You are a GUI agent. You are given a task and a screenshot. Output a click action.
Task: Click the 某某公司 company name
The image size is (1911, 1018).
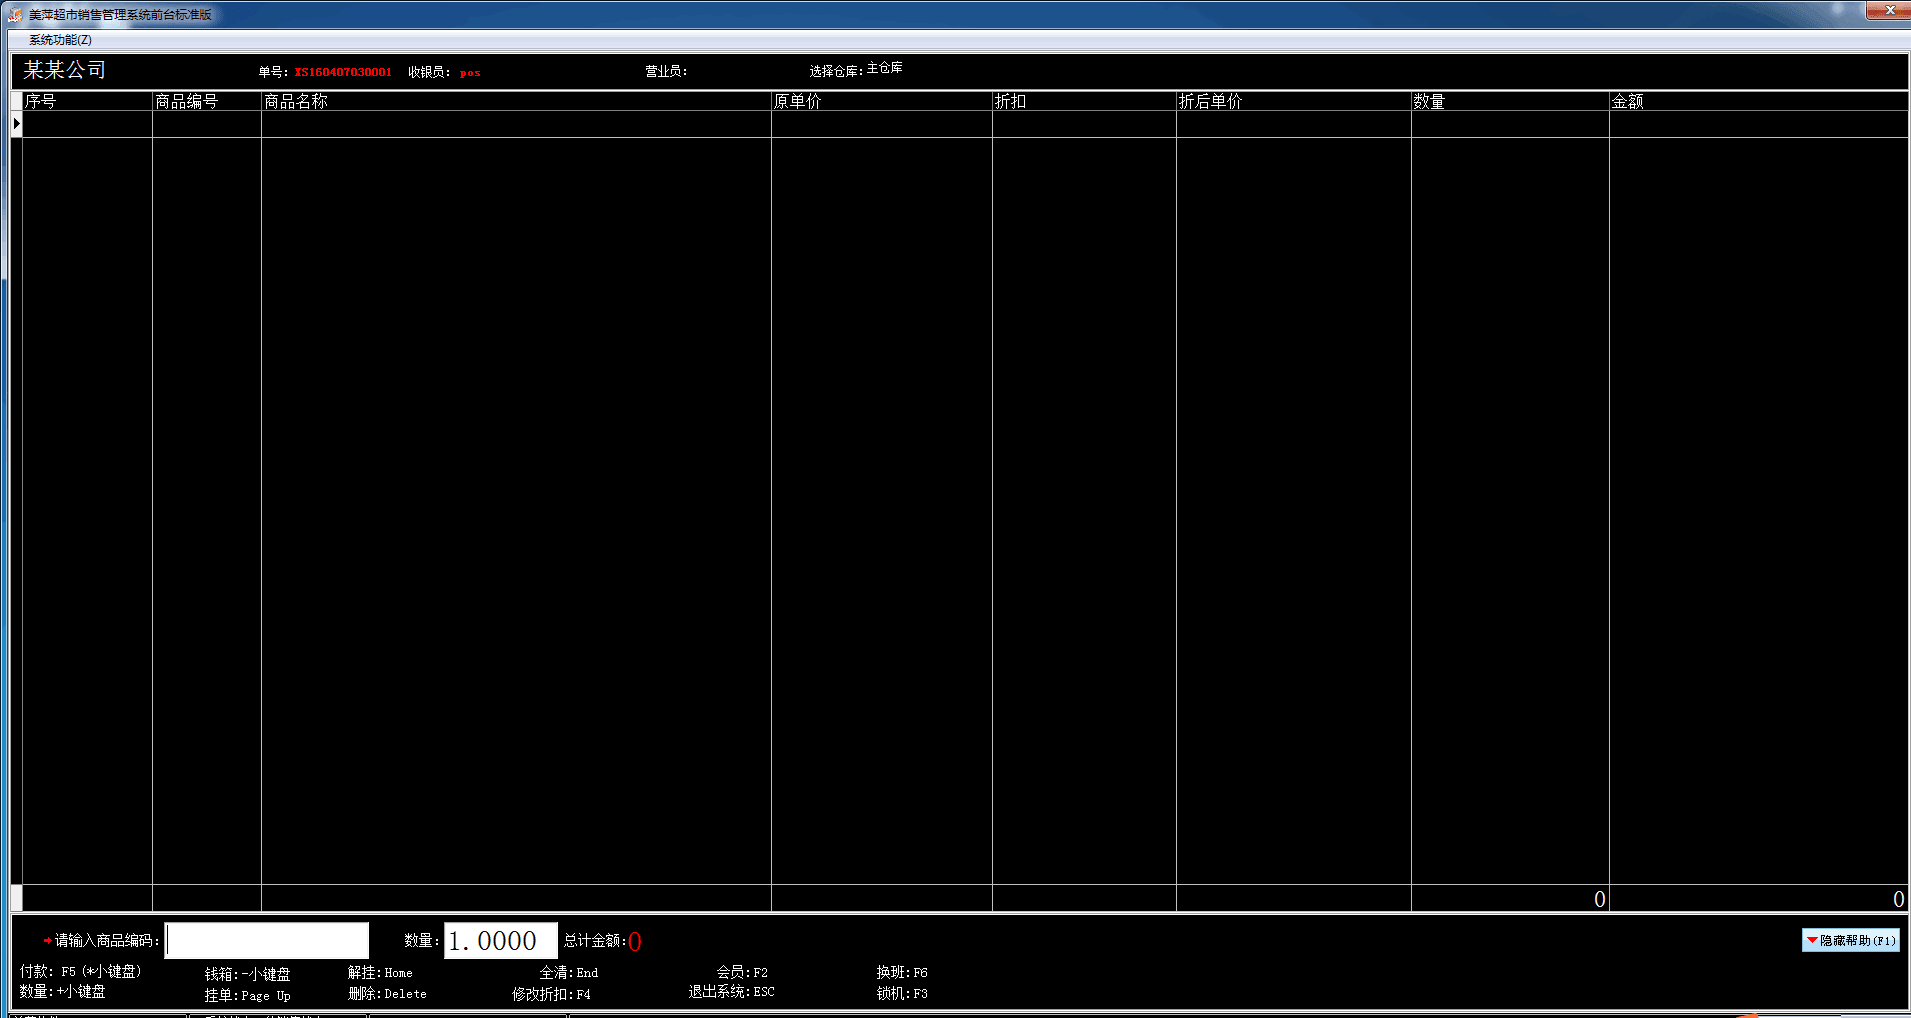point(65,70)
